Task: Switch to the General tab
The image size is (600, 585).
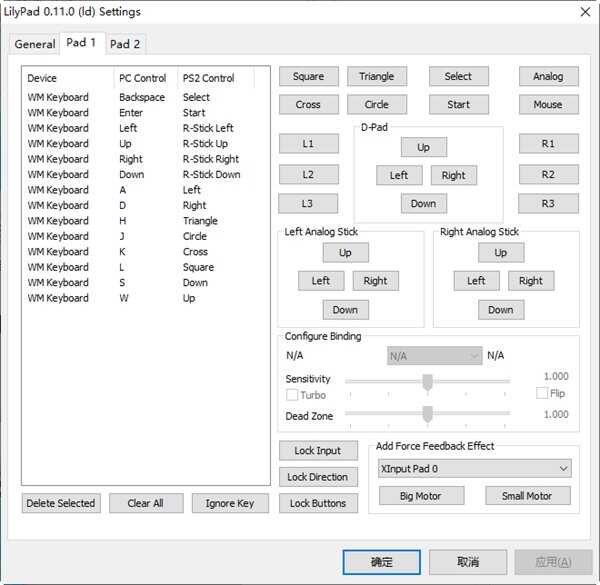Action: pyautogui.click(x=35, y=44)
